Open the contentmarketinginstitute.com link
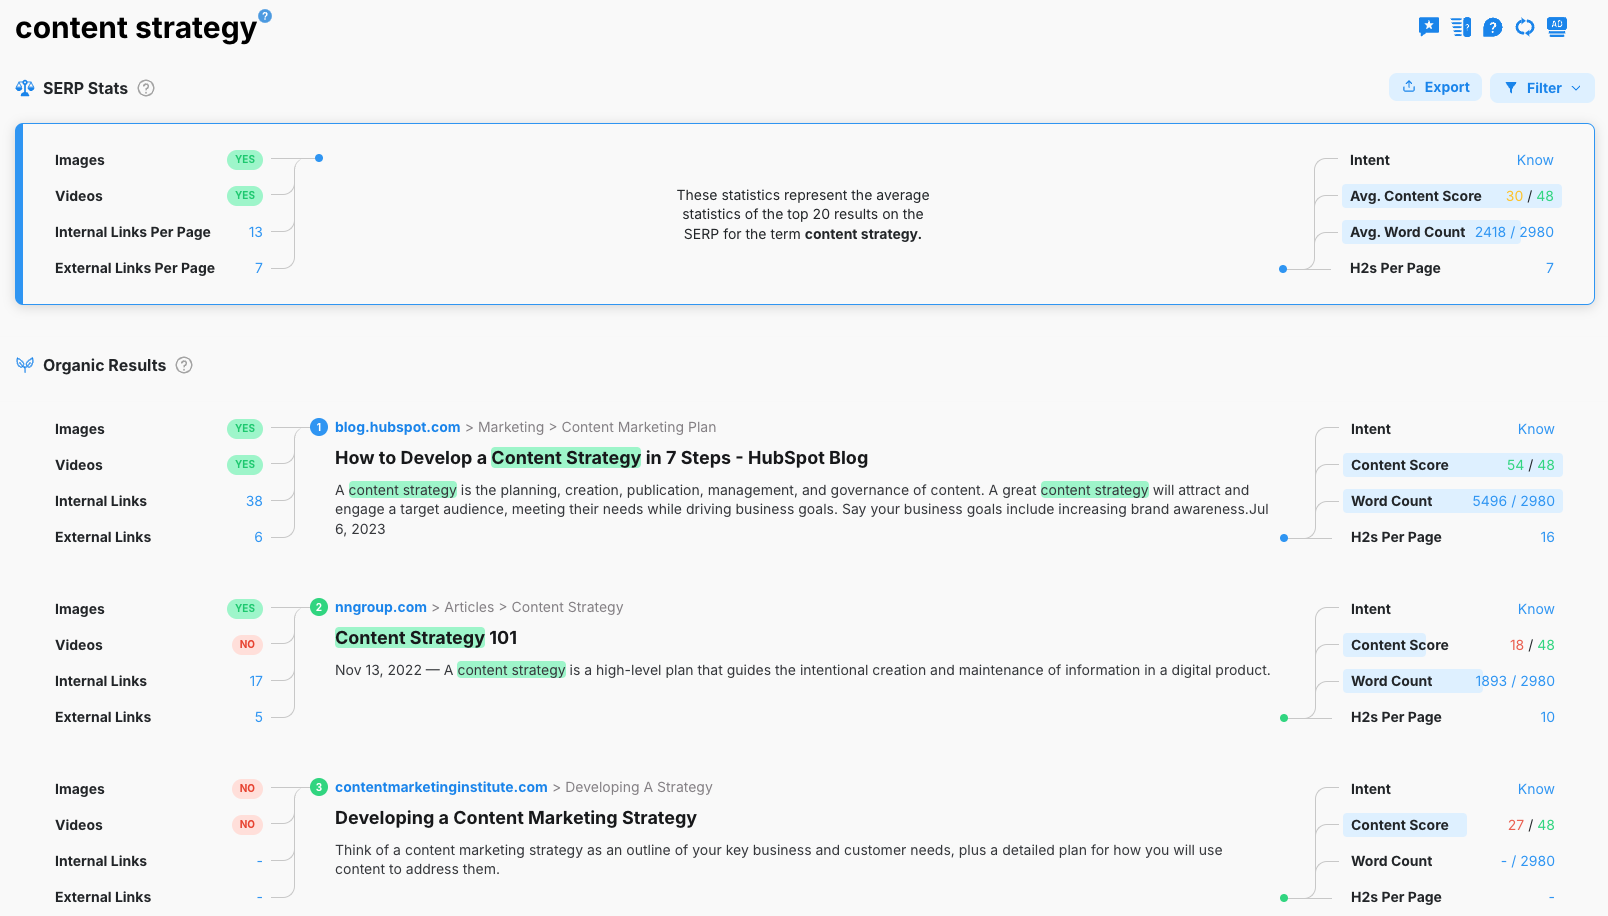The height and width of the screenshot is (916, 1608). click(441, 787)
